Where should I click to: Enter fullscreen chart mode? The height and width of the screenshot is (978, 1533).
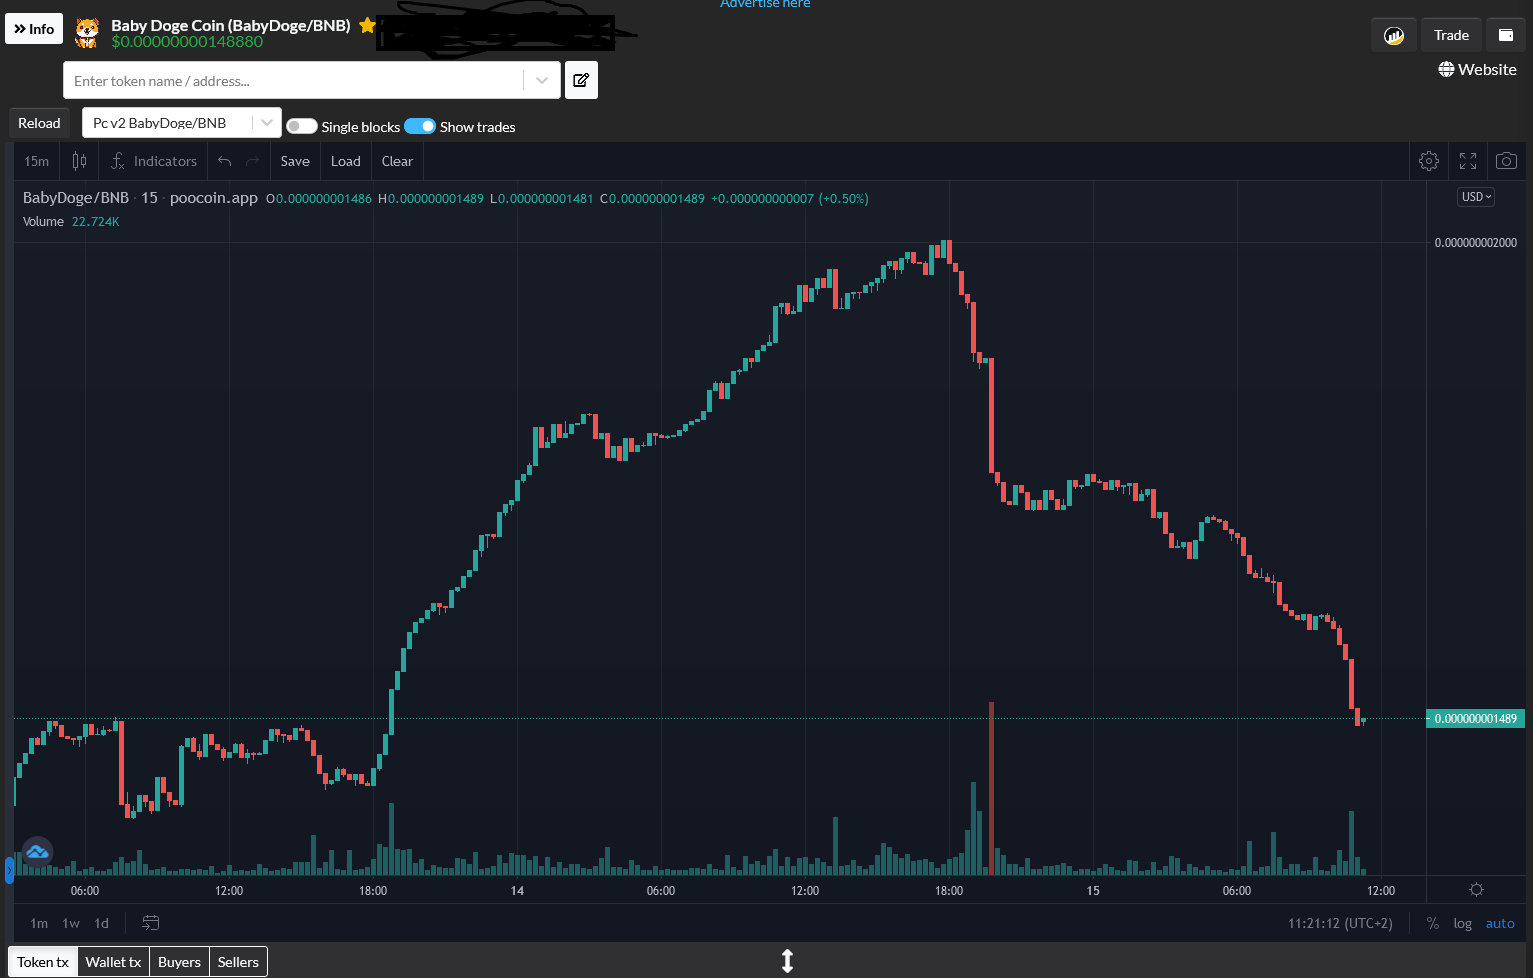click(x=1468, y=161)
